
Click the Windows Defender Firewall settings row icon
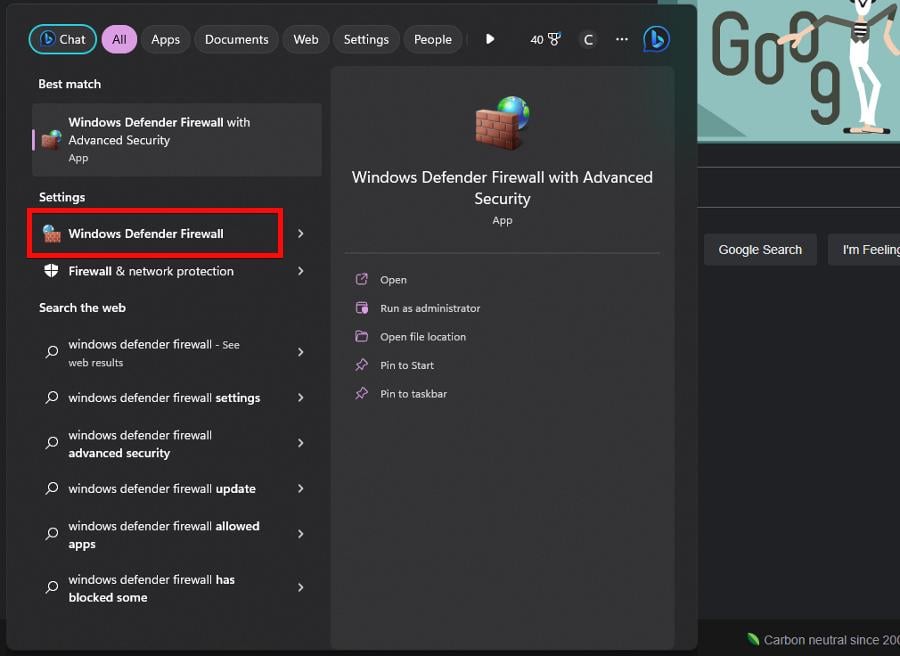coord(52,234)
